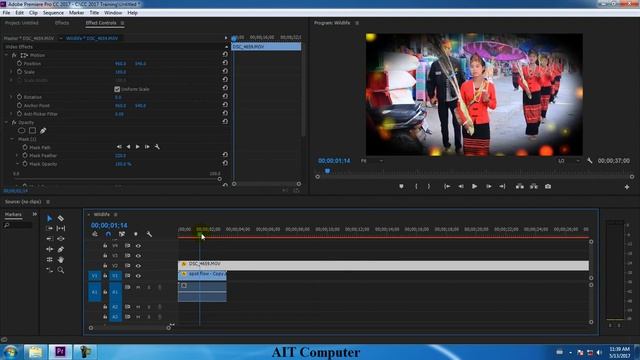Go to In point in Program monitor

pos(447,187)
